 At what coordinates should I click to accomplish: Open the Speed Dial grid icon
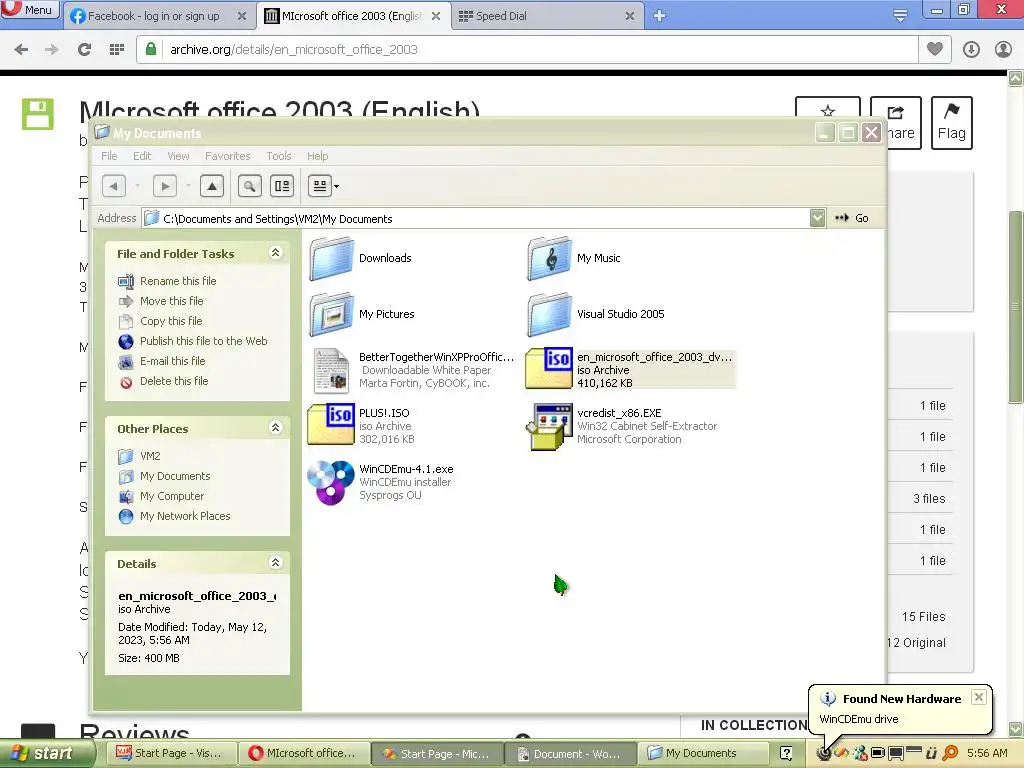(117, 49)
